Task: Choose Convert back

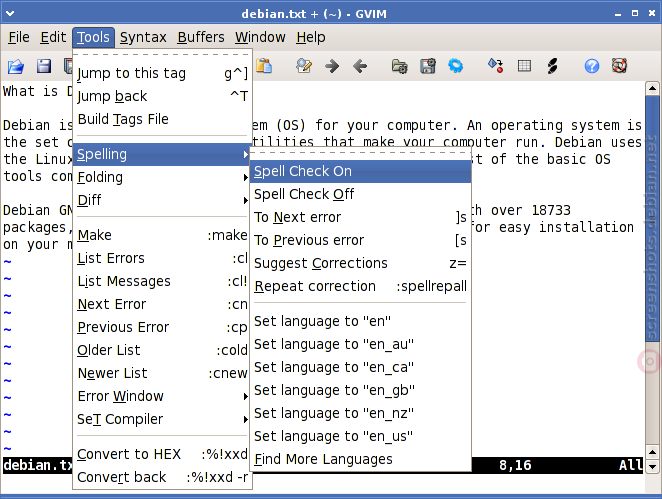Action: click(163, 477)
